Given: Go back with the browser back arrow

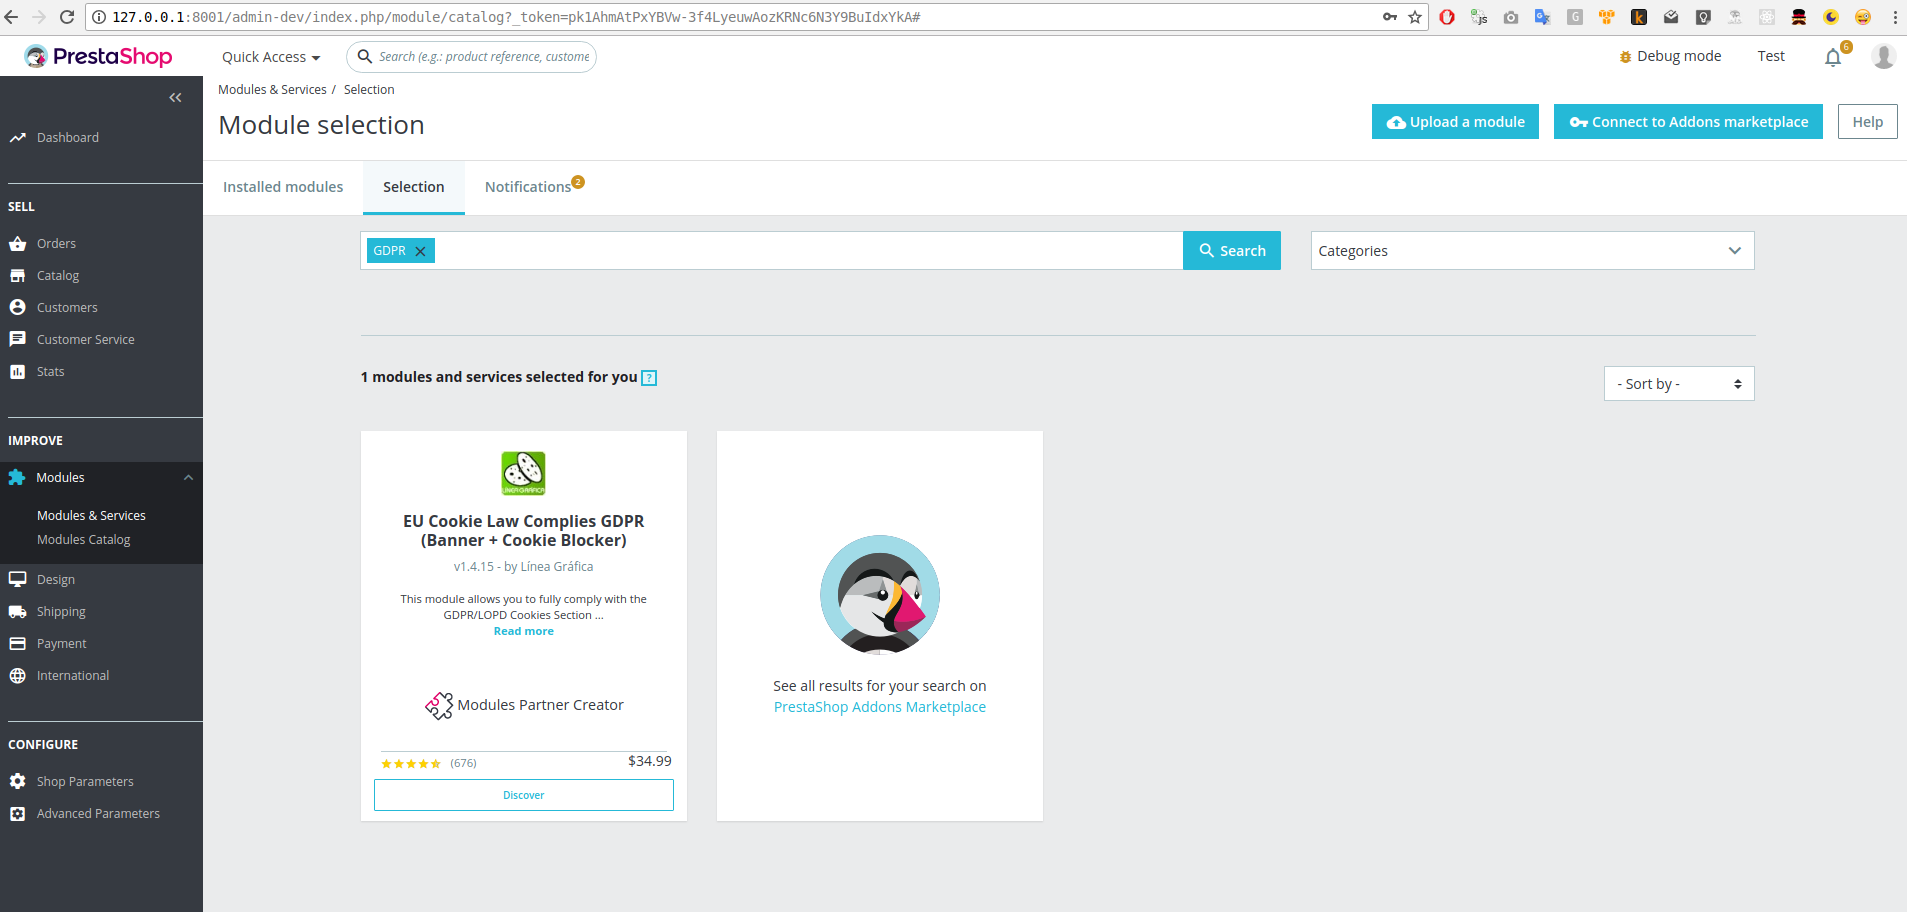Looking at the screenshot, I should click(x=12, y=17).
